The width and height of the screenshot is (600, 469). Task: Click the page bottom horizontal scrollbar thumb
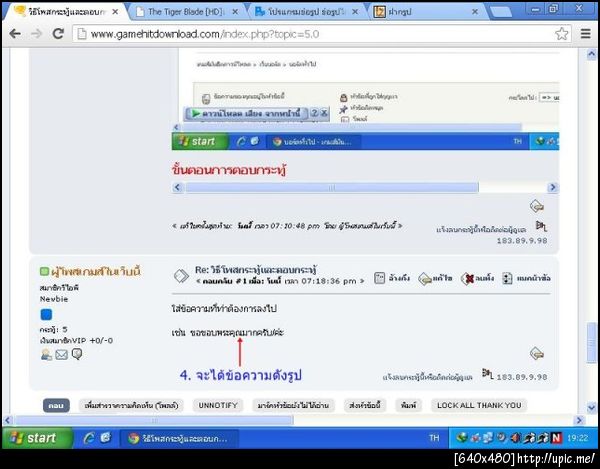[154, 420]
